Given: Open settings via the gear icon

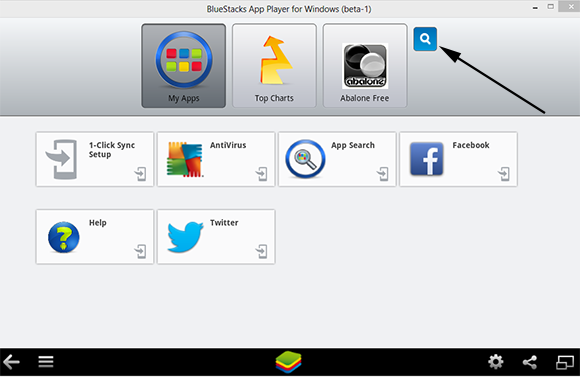Looking at the screenshot, I should 496,362.
